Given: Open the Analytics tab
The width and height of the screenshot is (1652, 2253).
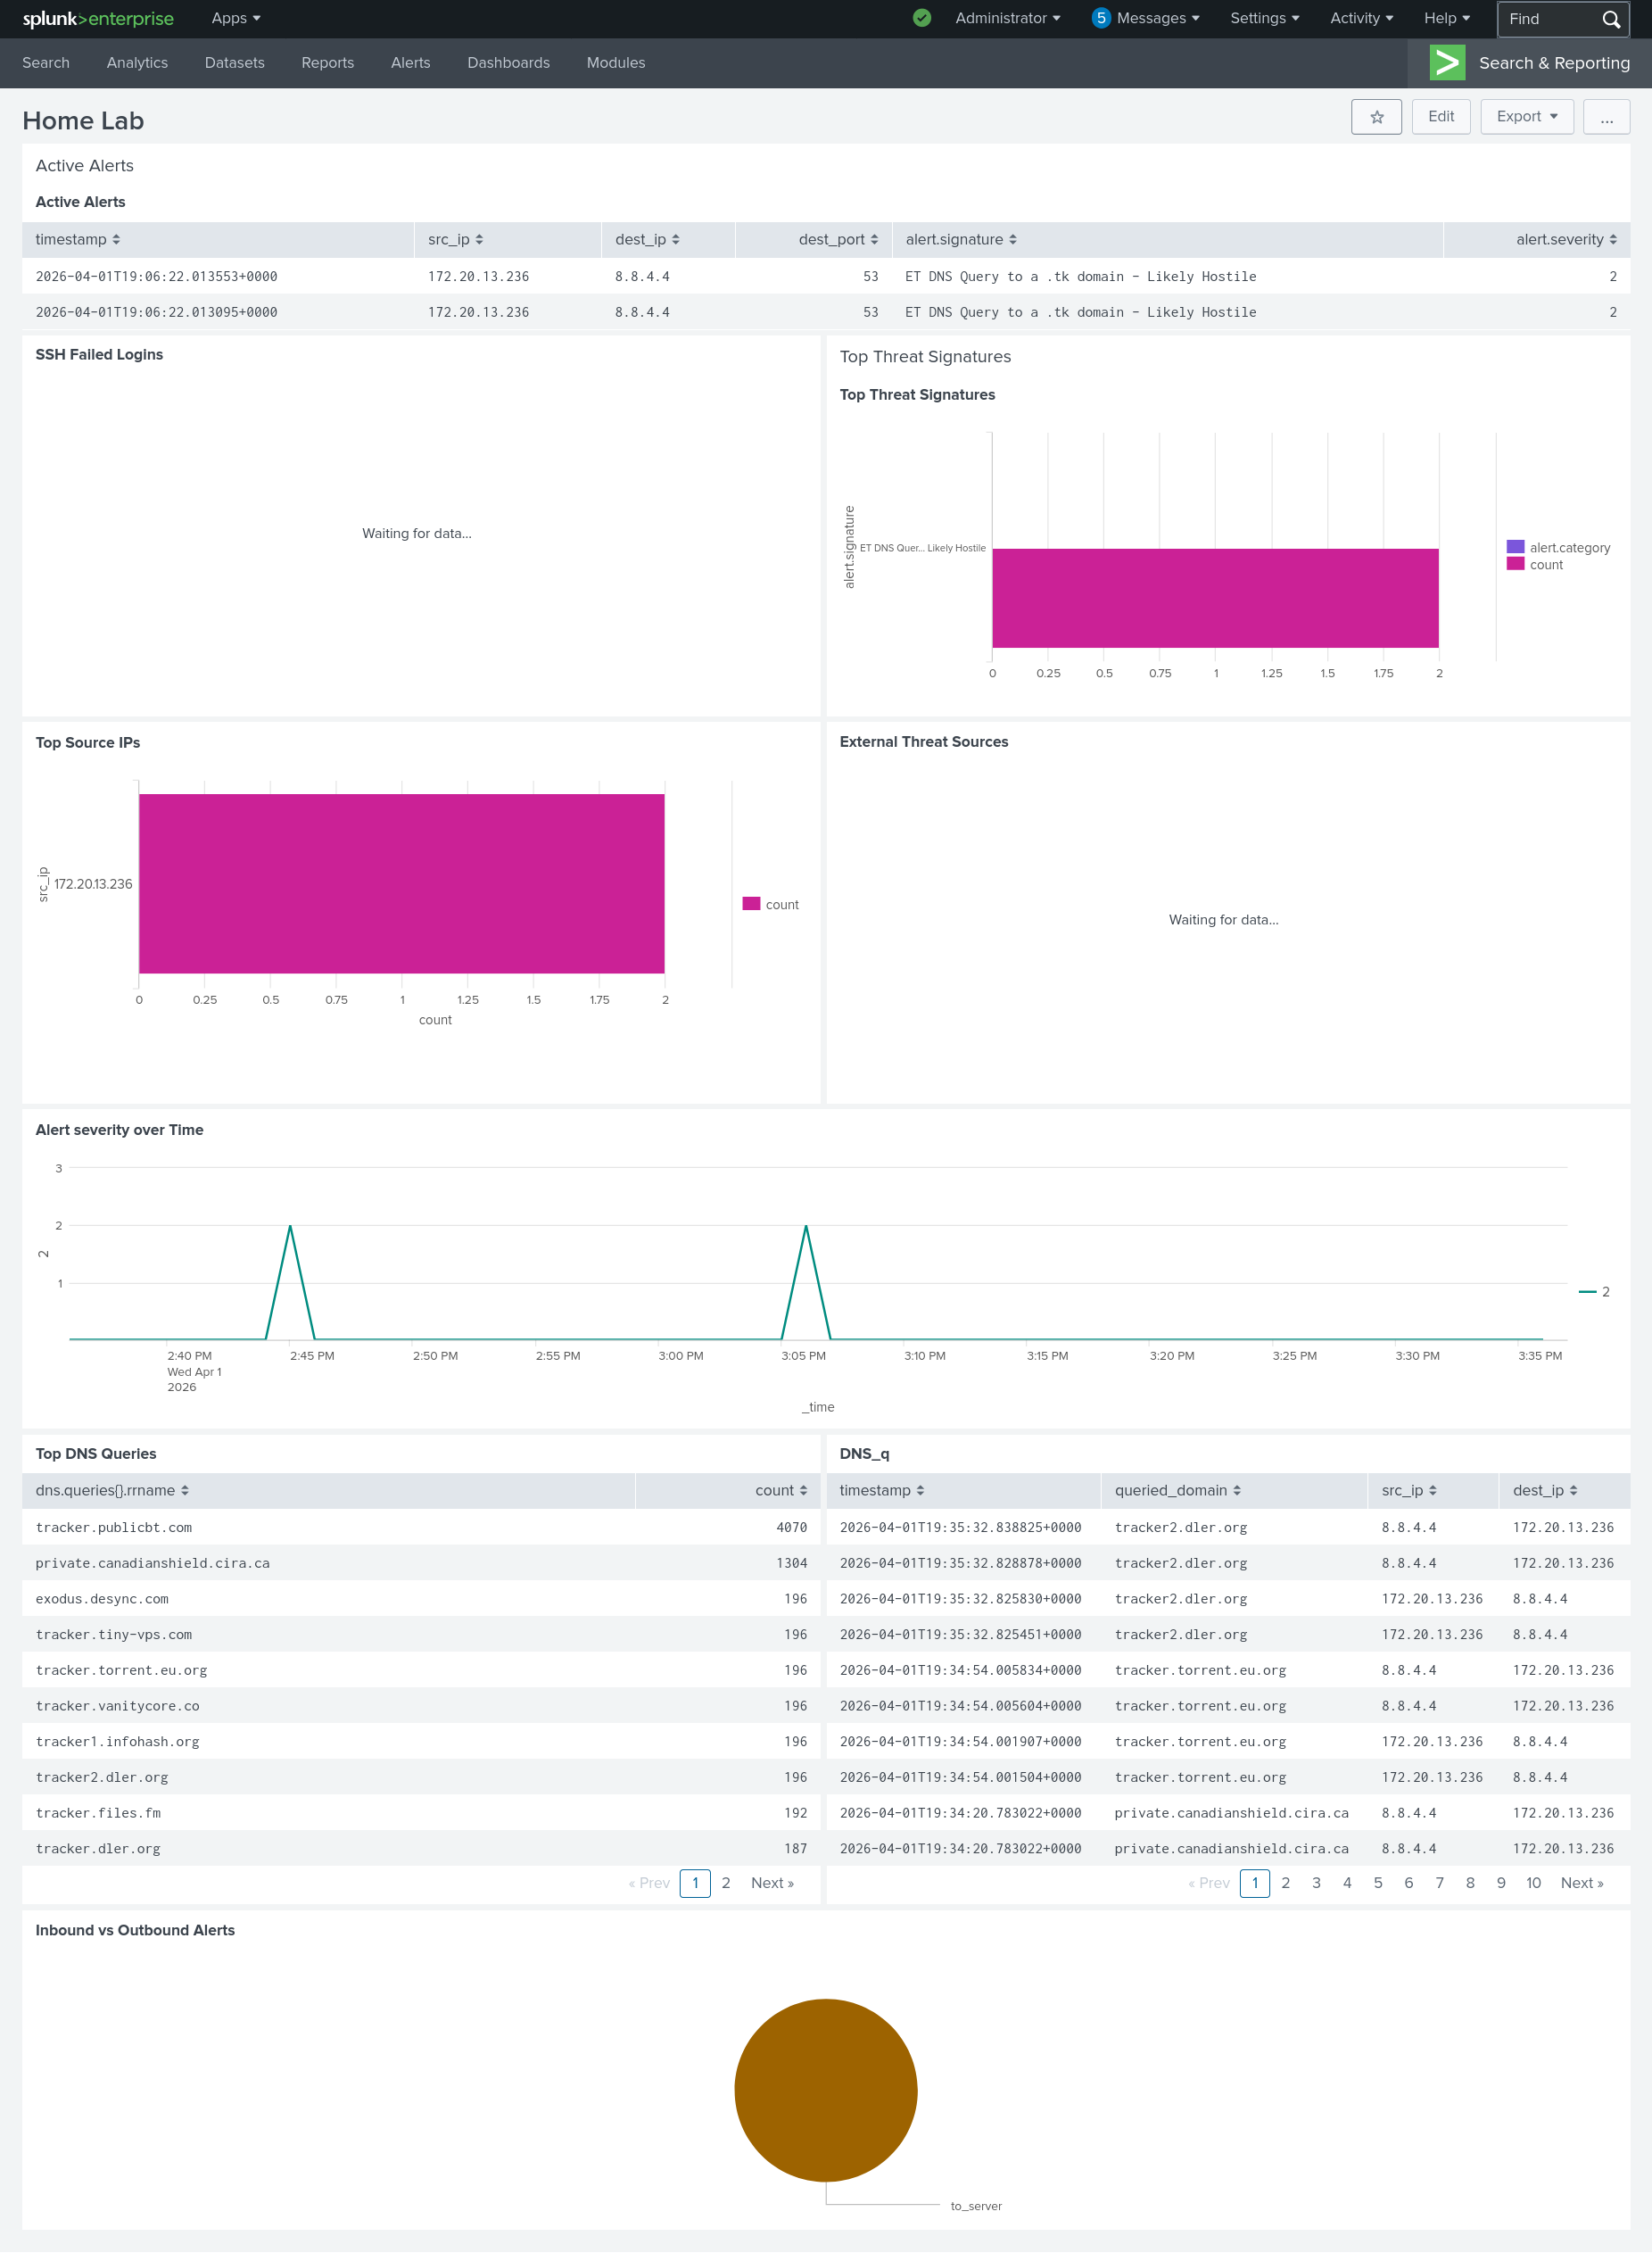Looking at the screenshot, I should 137,63.
